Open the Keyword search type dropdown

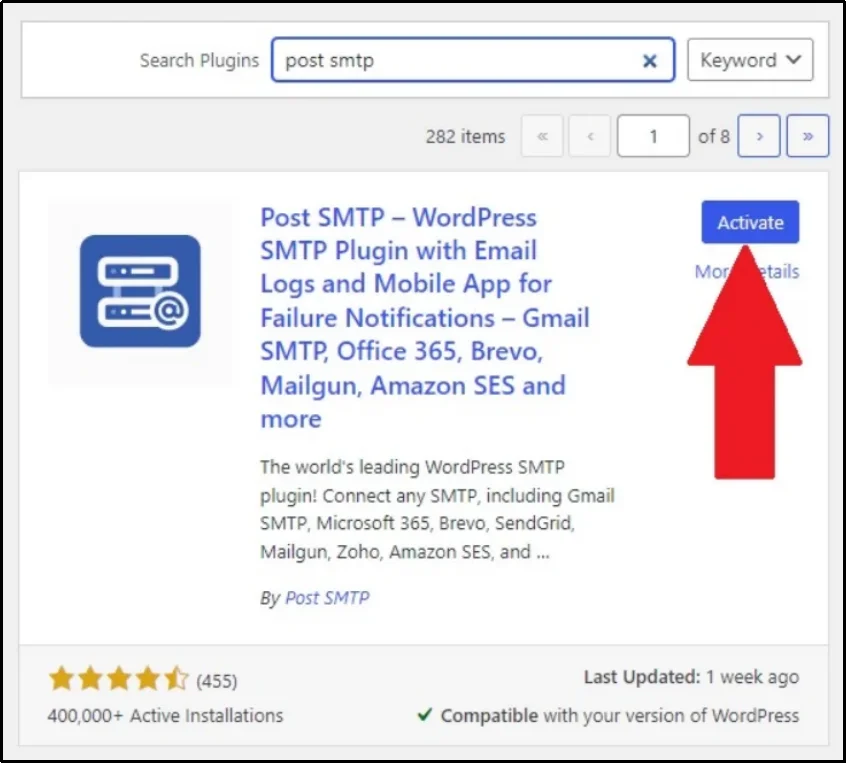750,60
